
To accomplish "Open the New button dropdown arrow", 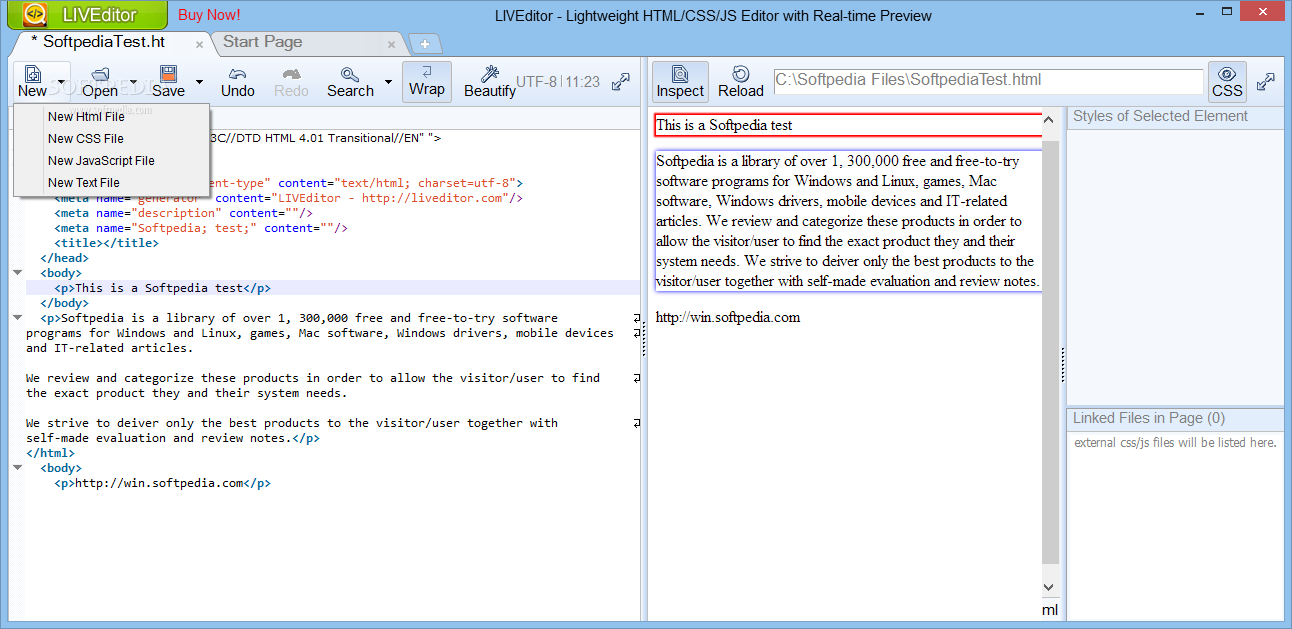I will [62, 82].
